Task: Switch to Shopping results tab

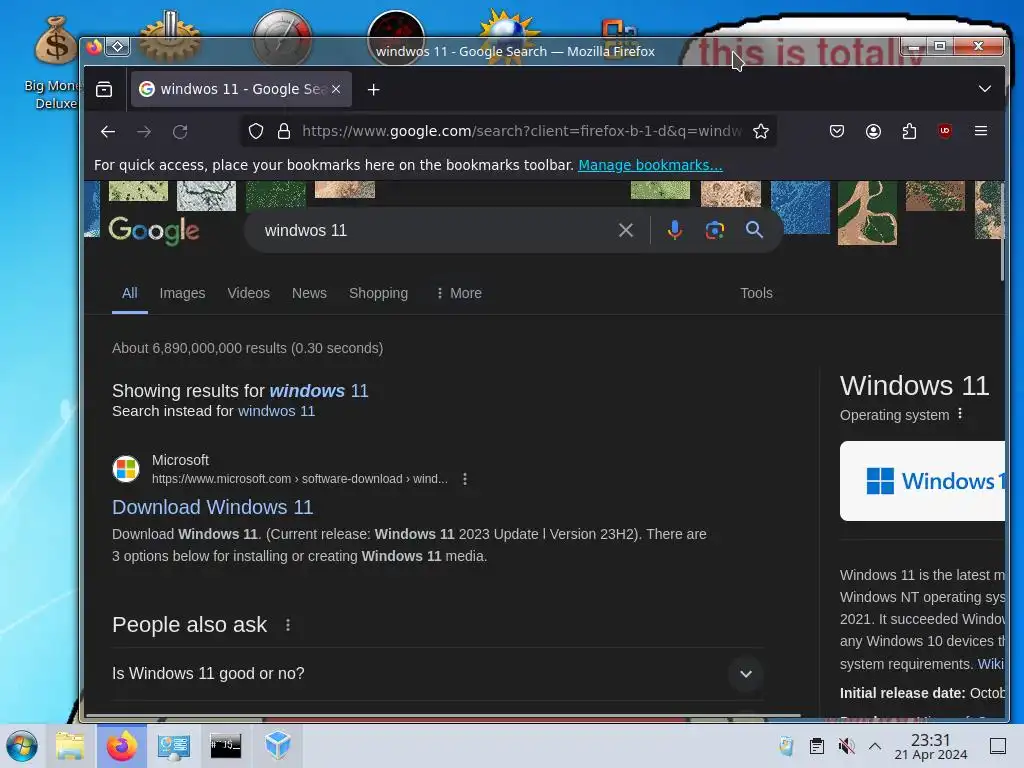Action: [378, 293]
